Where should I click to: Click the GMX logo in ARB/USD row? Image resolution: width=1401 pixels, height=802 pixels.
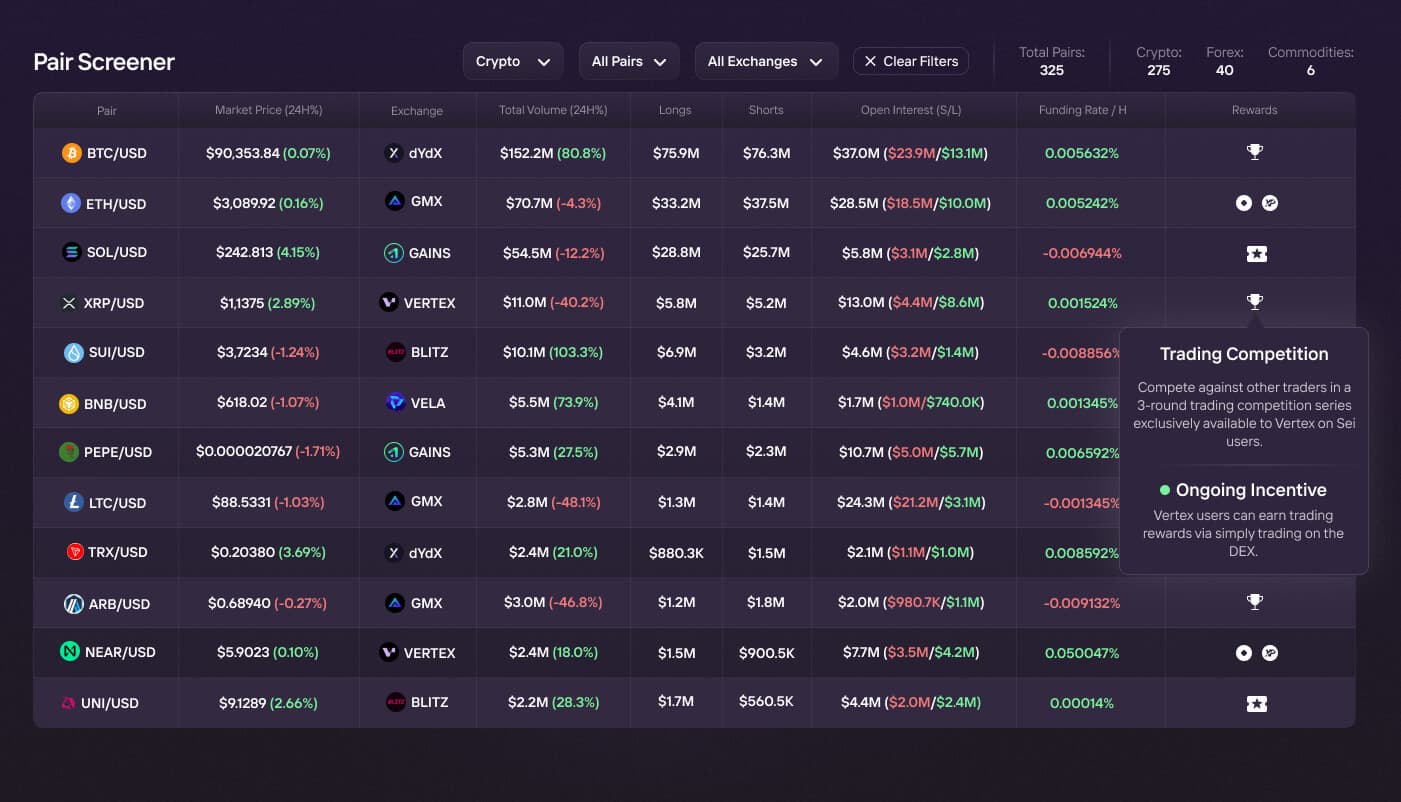395,603
